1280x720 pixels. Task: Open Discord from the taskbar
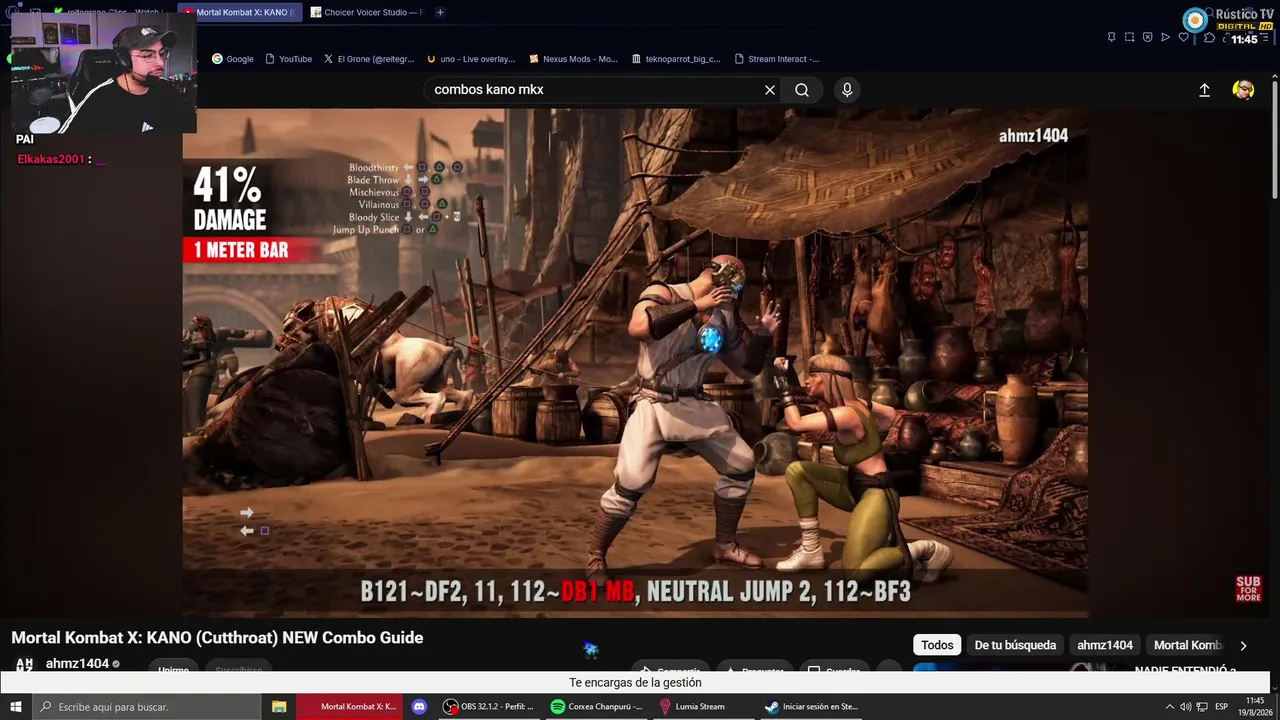419,707
